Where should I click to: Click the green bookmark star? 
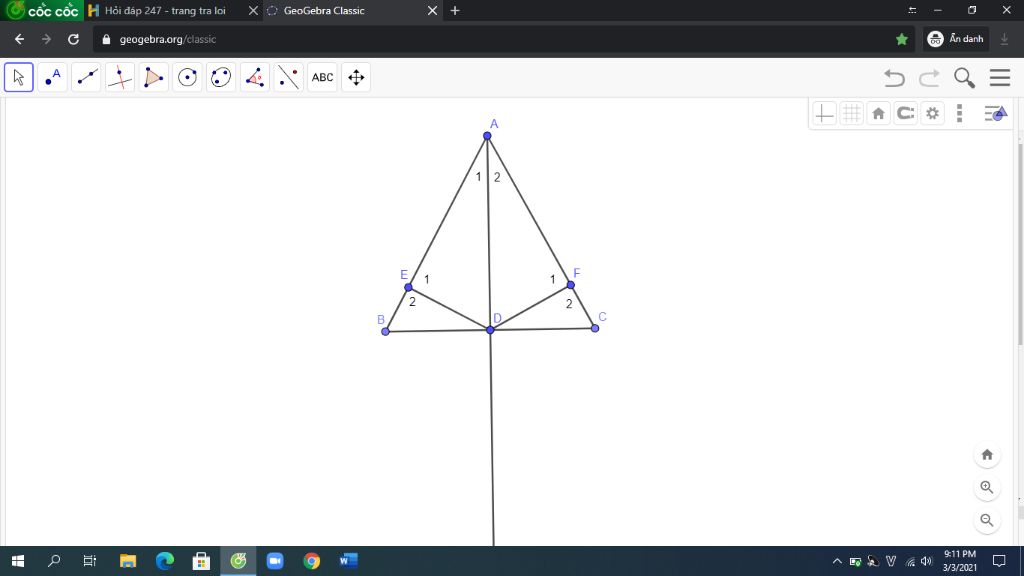pyautogui.click(x=902, y=39)
